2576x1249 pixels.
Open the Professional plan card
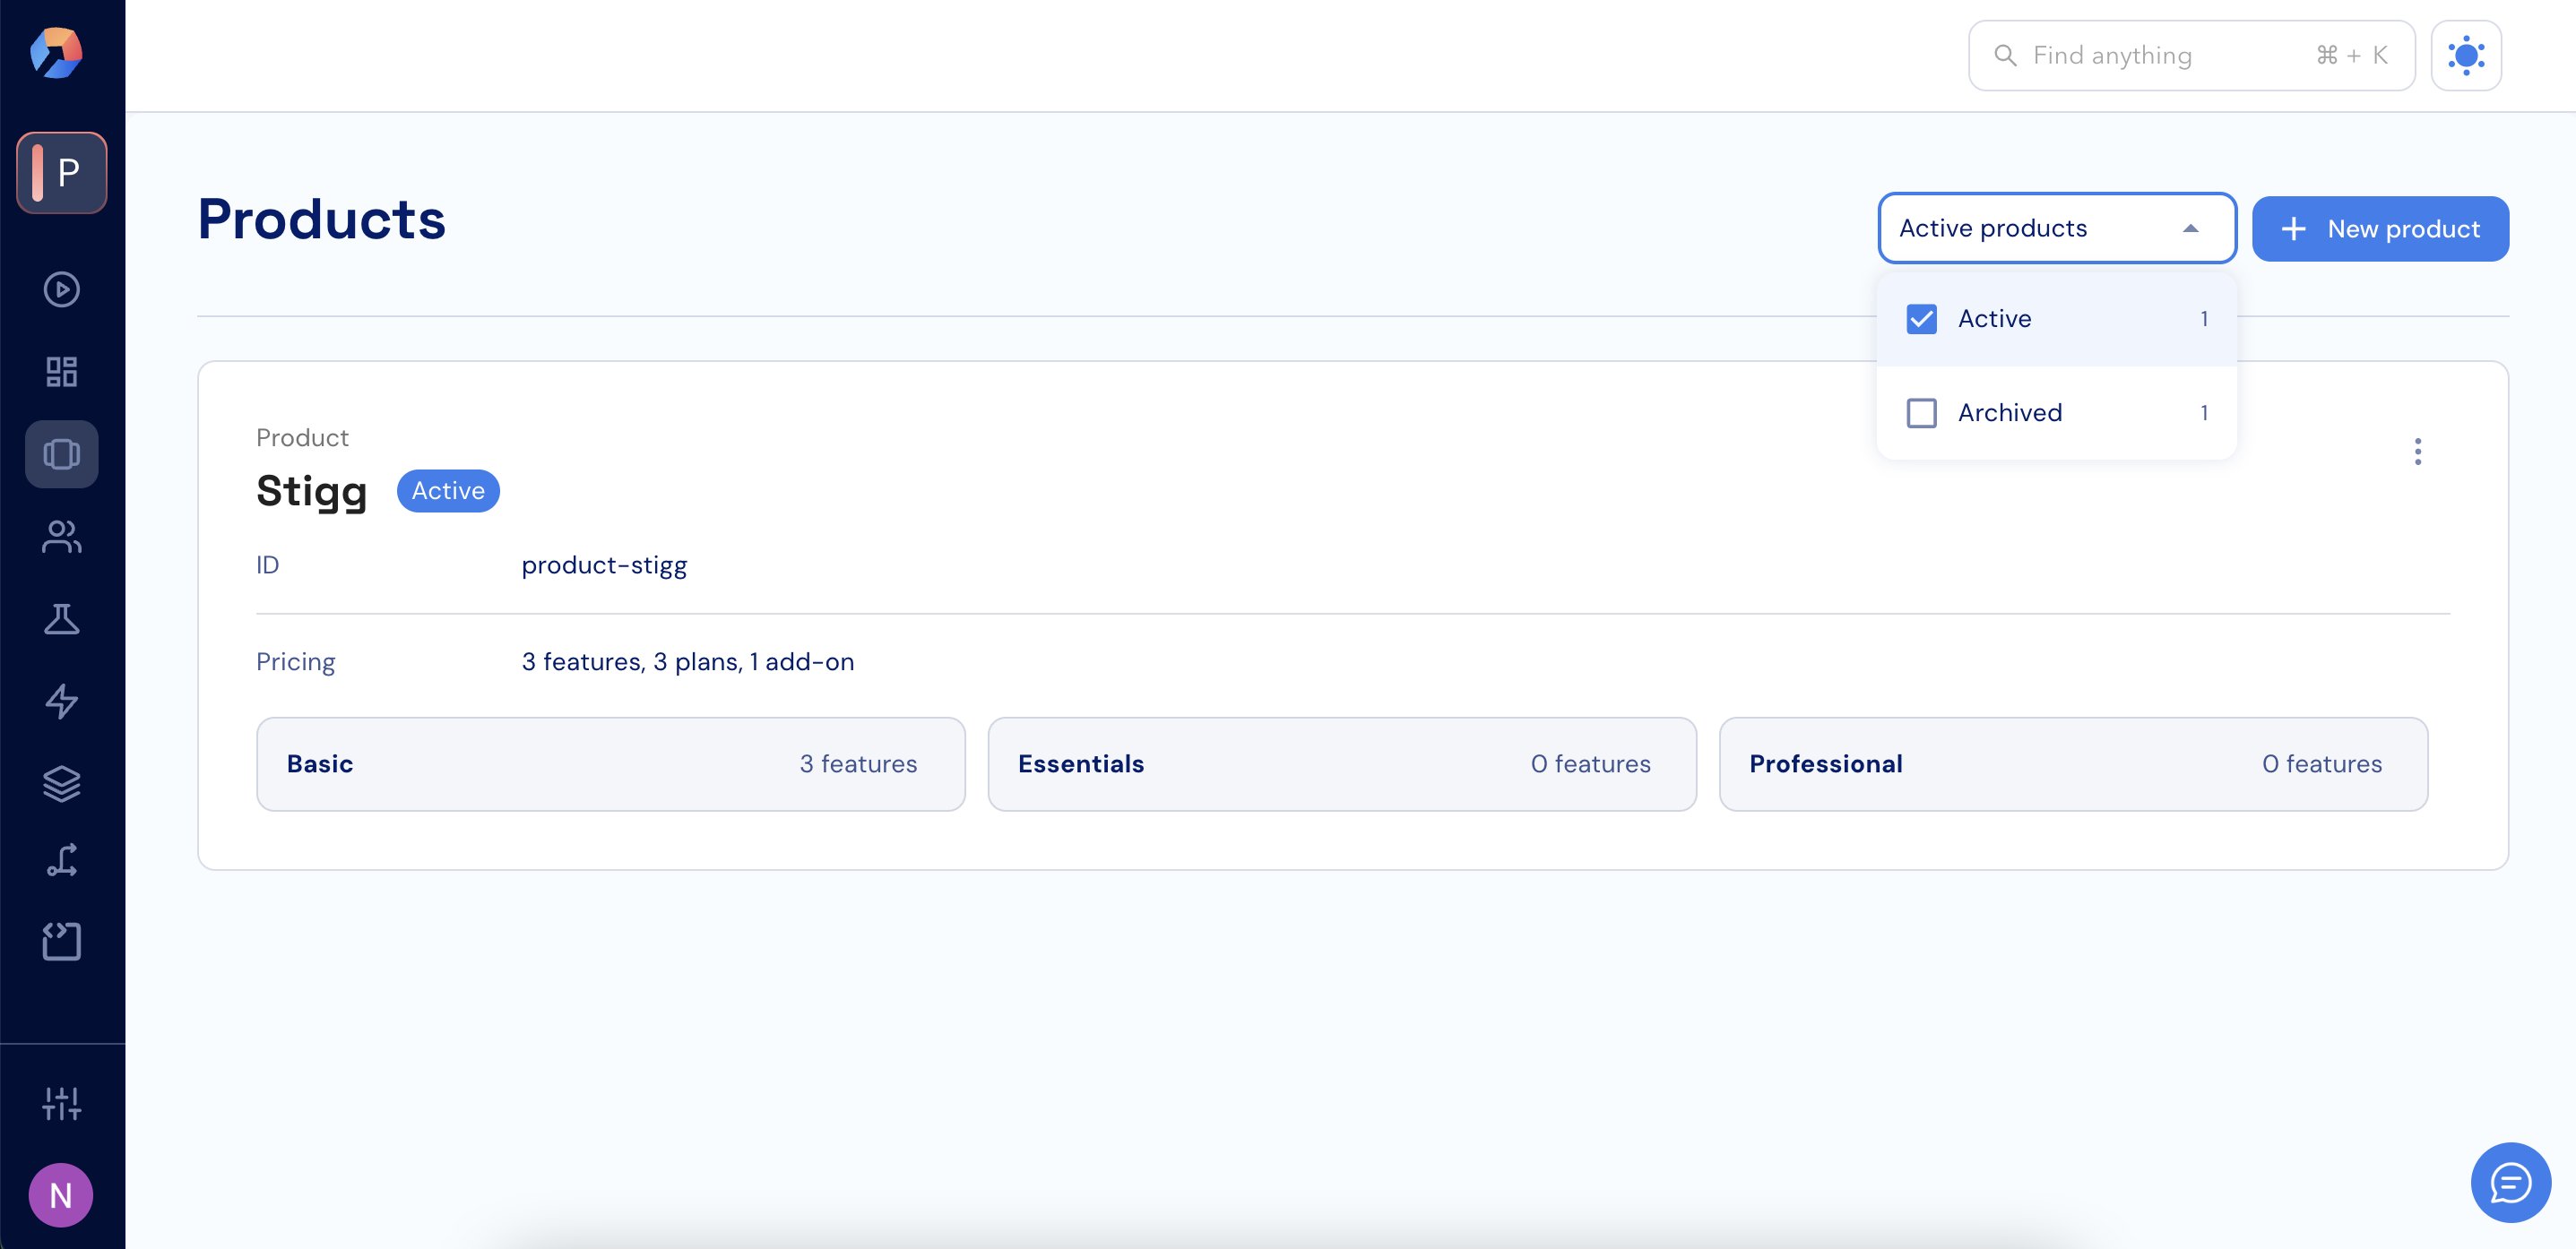pyautogui.click(x=2072, y=764)
